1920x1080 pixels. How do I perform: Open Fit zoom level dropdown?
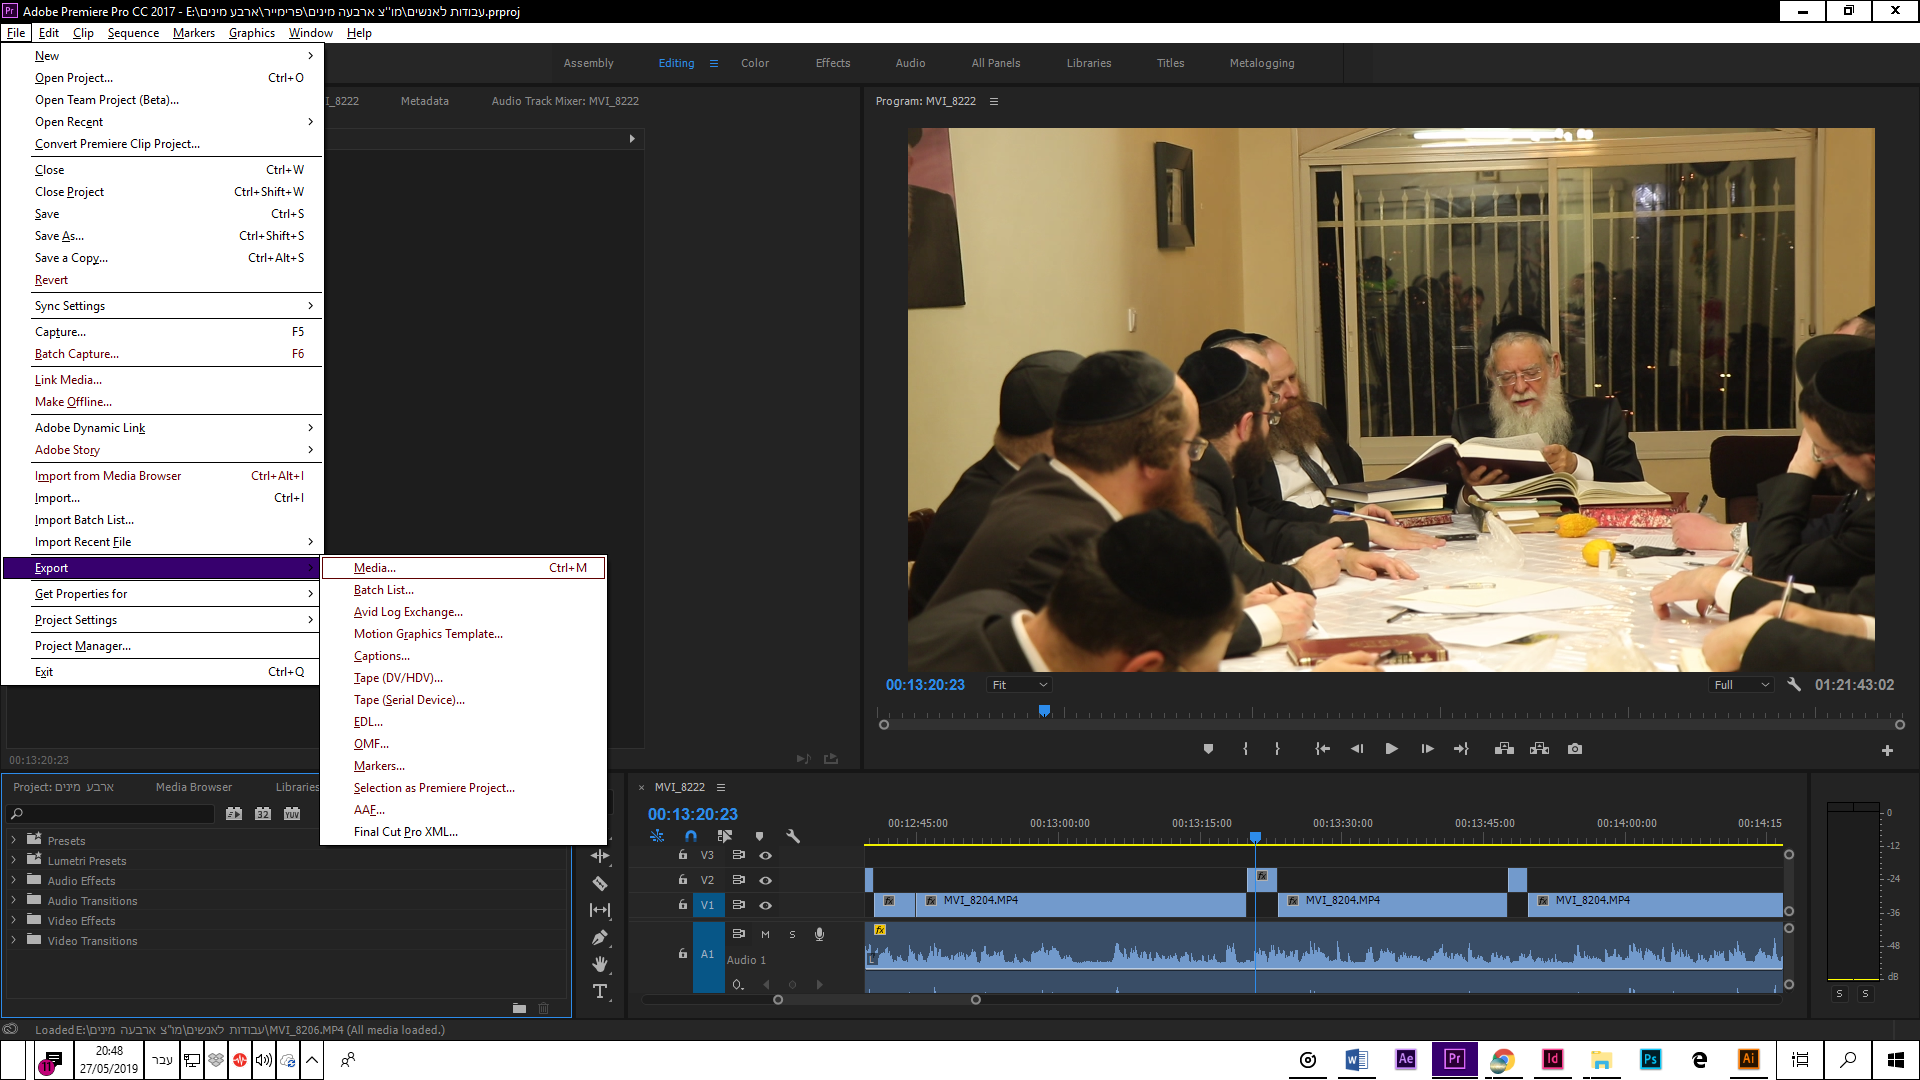pos(1019,685)
